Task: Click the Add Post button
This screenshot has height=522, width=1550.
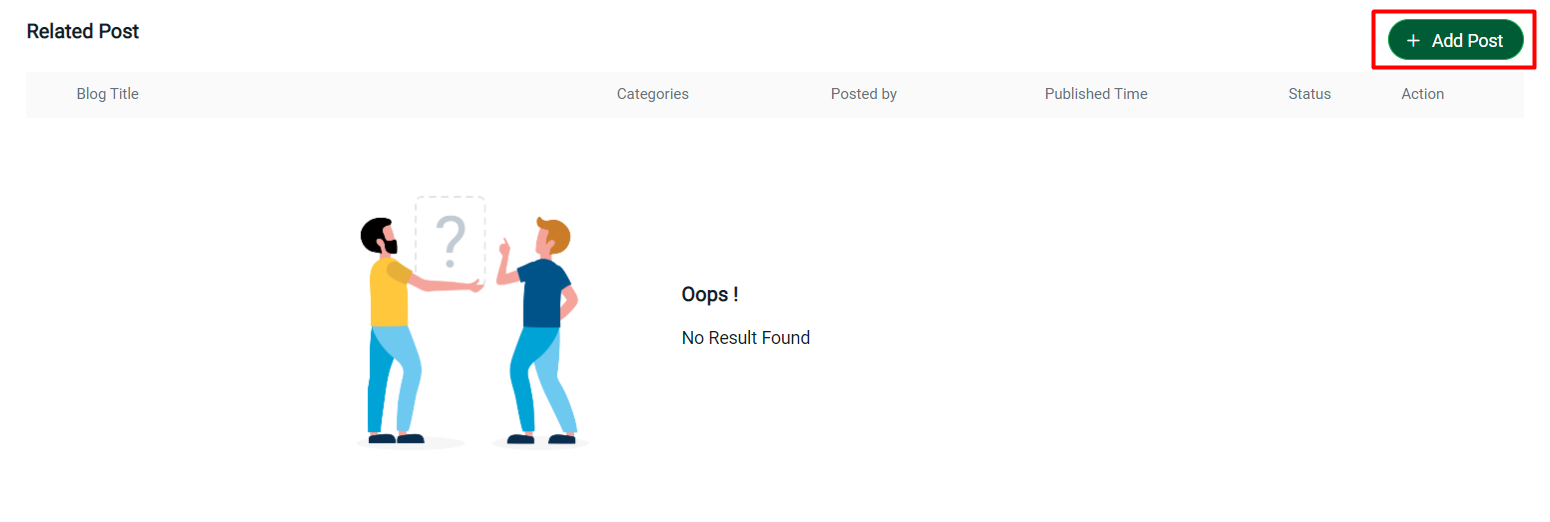Action: [x=1455, y=40]
